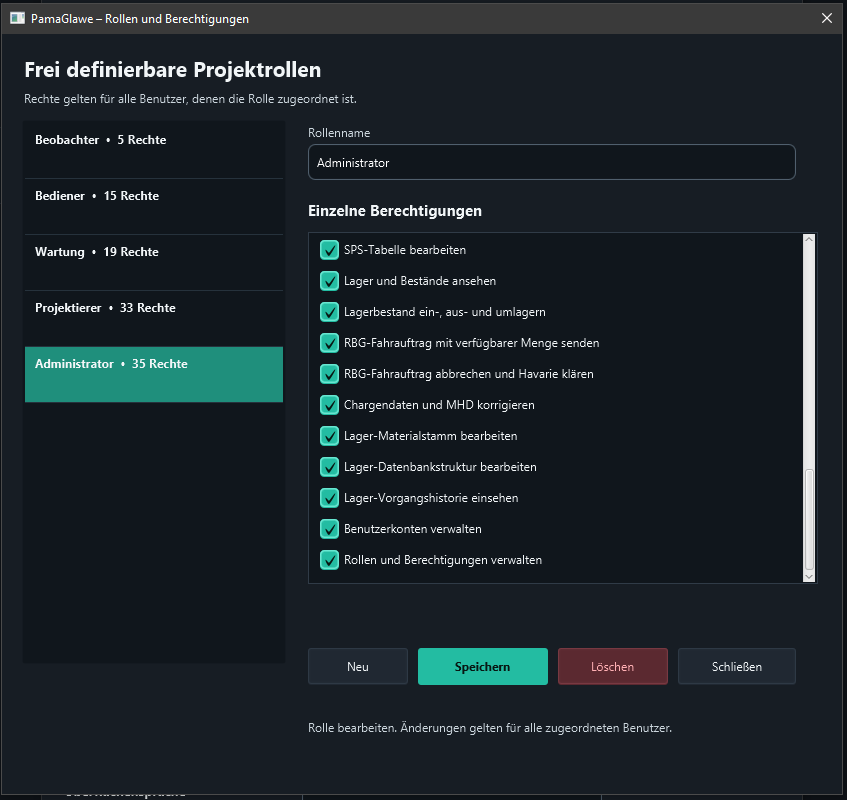Toggle Rollen und Berechtigungen verwalten checkbox
The image size is (847, 800).
(329, 560)
